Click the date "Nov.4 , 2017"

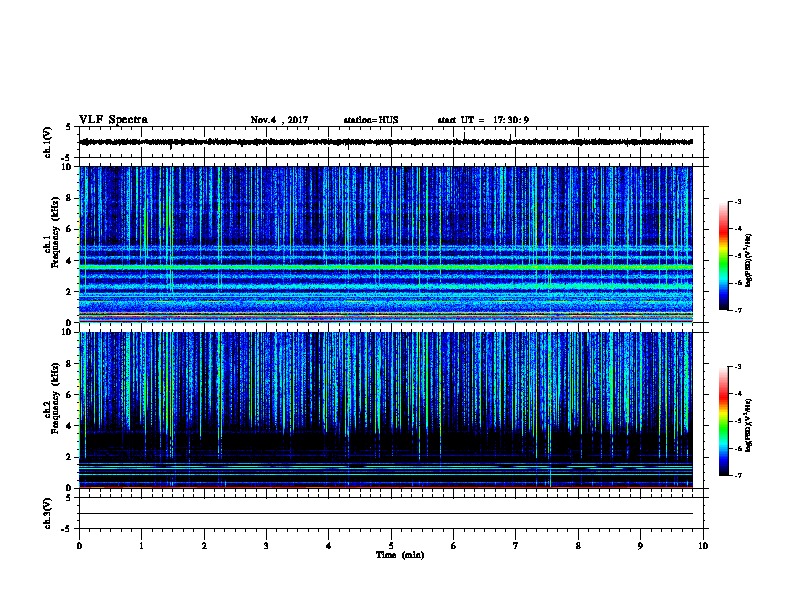click(x=279, y=120)
